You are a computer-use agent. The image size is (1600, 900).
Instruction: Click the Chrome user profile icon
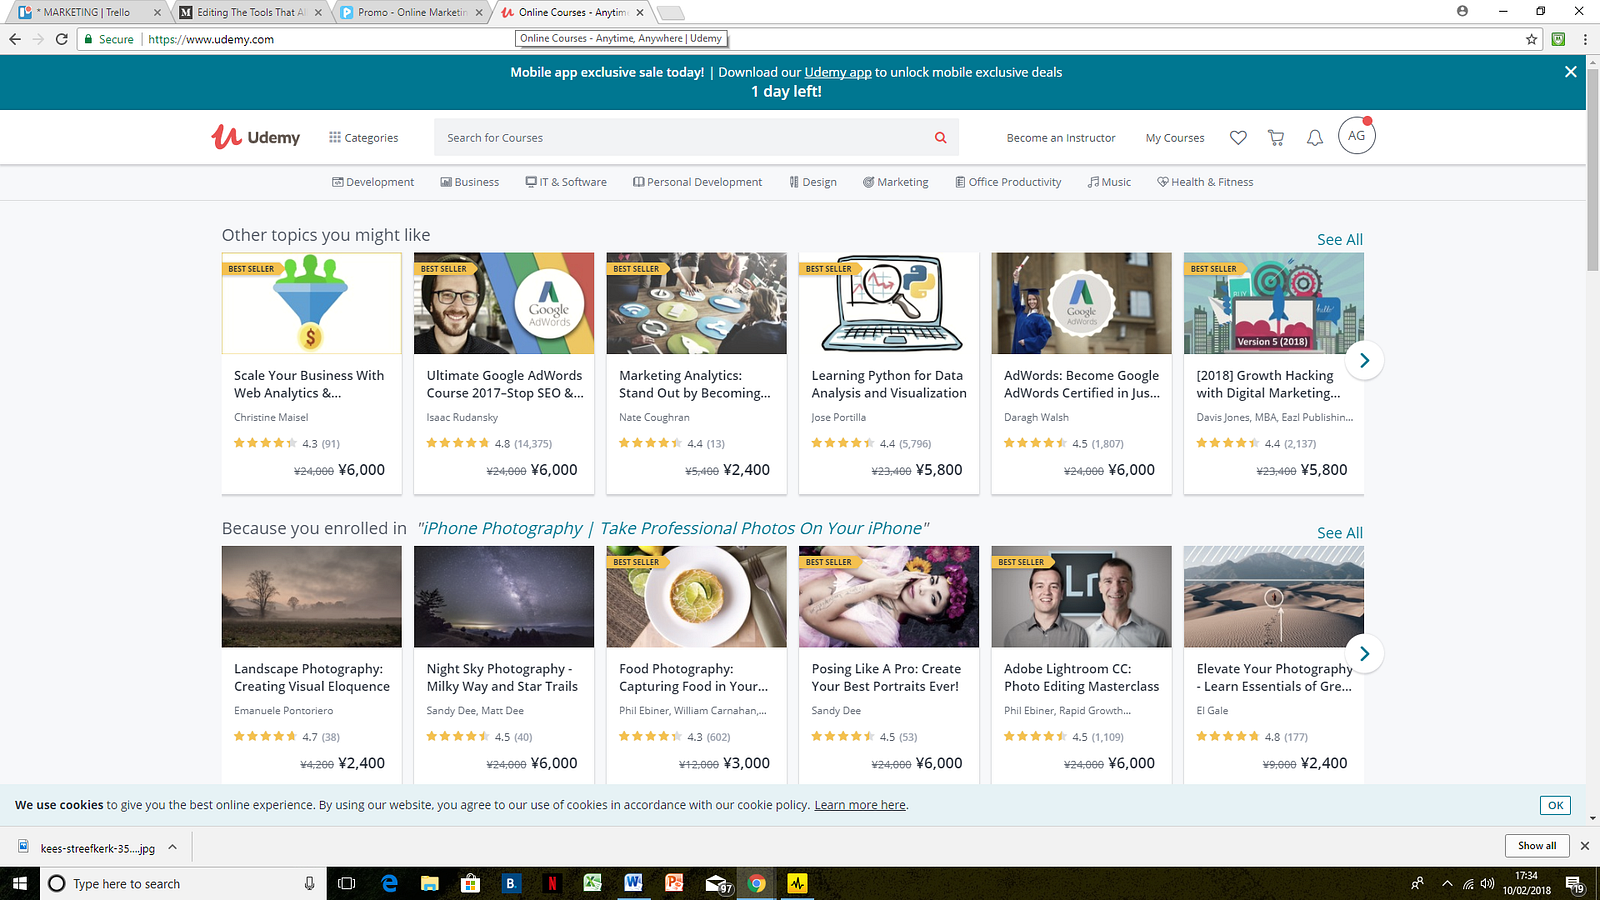pos(1462,11)
